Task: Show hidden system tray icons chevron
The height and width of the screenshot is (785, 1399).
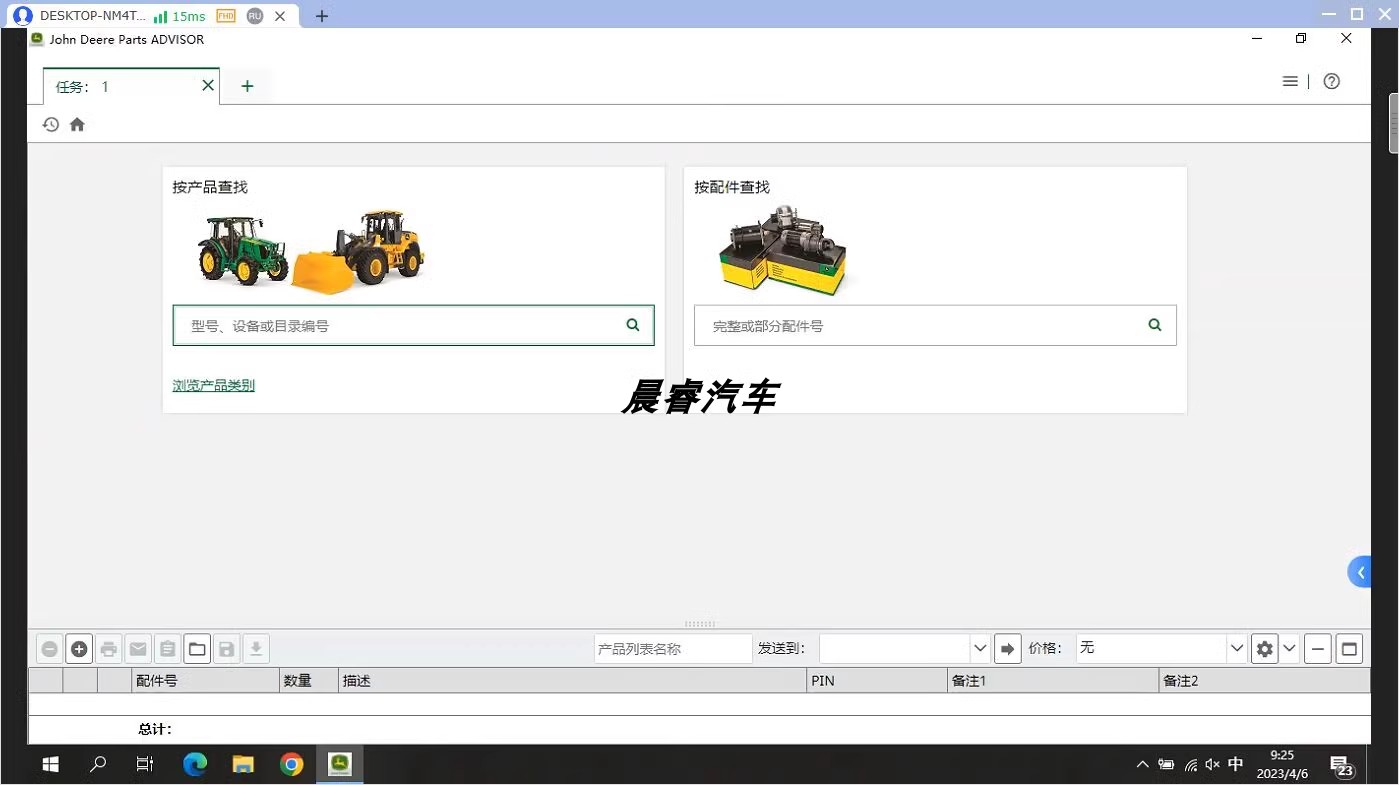Action: (1142, 765)
